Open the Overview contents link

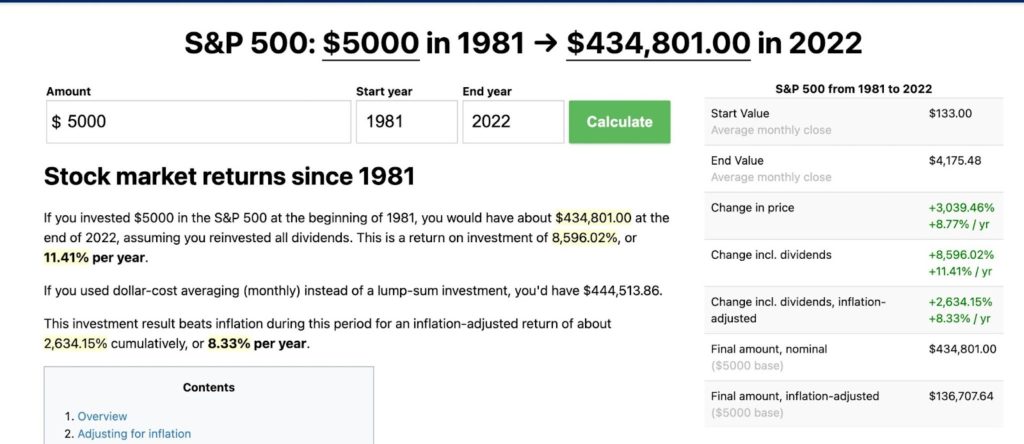(x=102, y=416)
